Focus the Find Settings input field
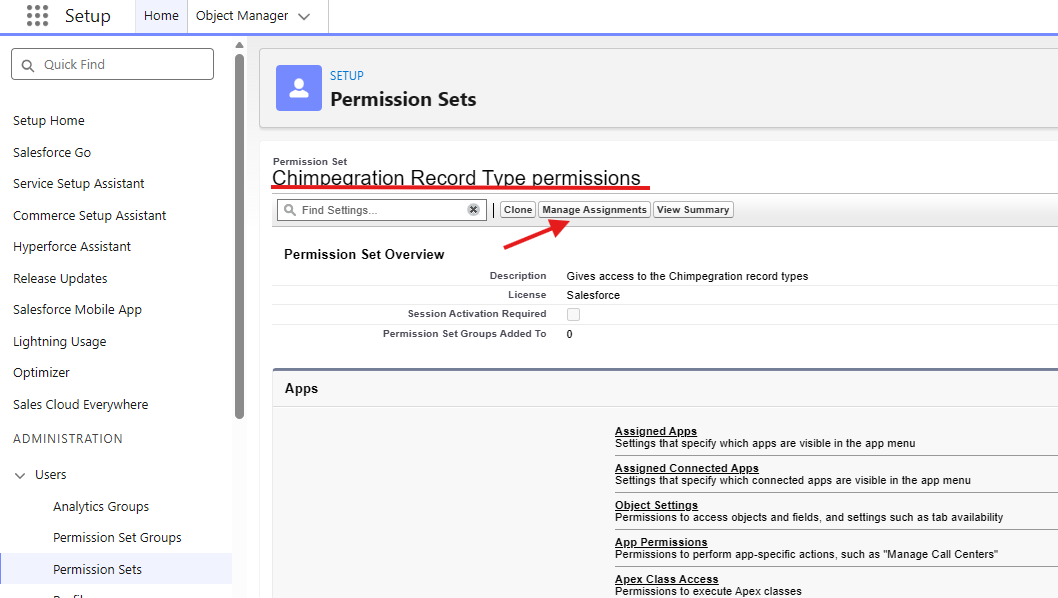Screen dimensions: 1058x598 coord(382,210)
